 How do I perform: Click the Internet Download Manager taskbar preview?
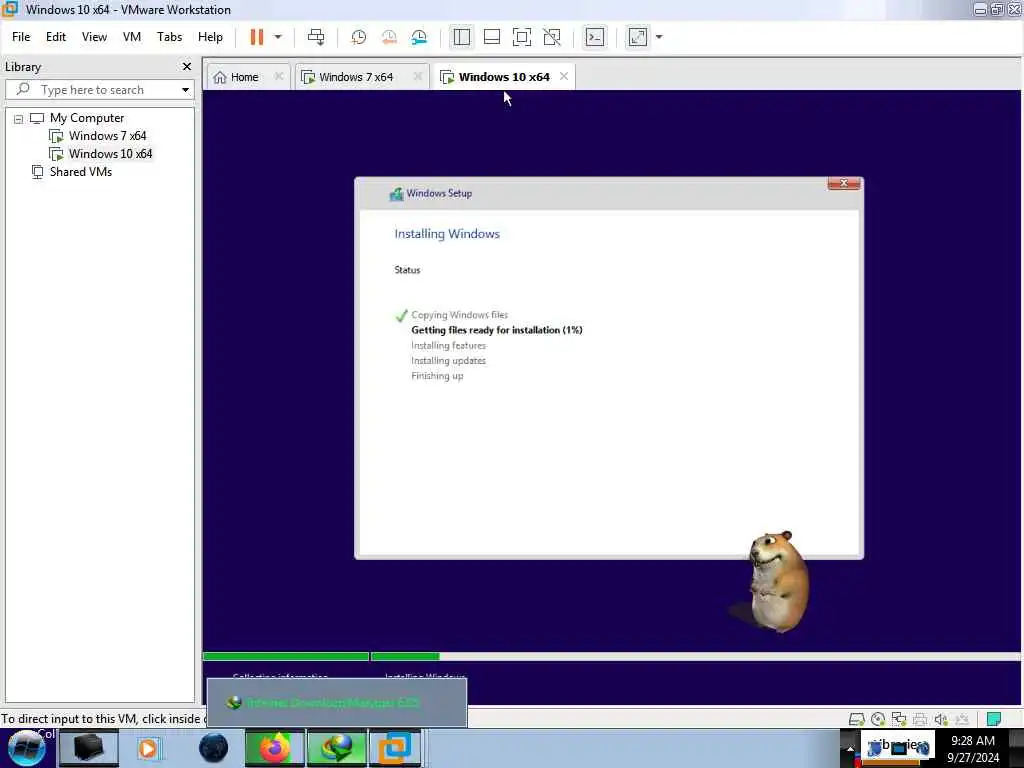coord(336,703)
